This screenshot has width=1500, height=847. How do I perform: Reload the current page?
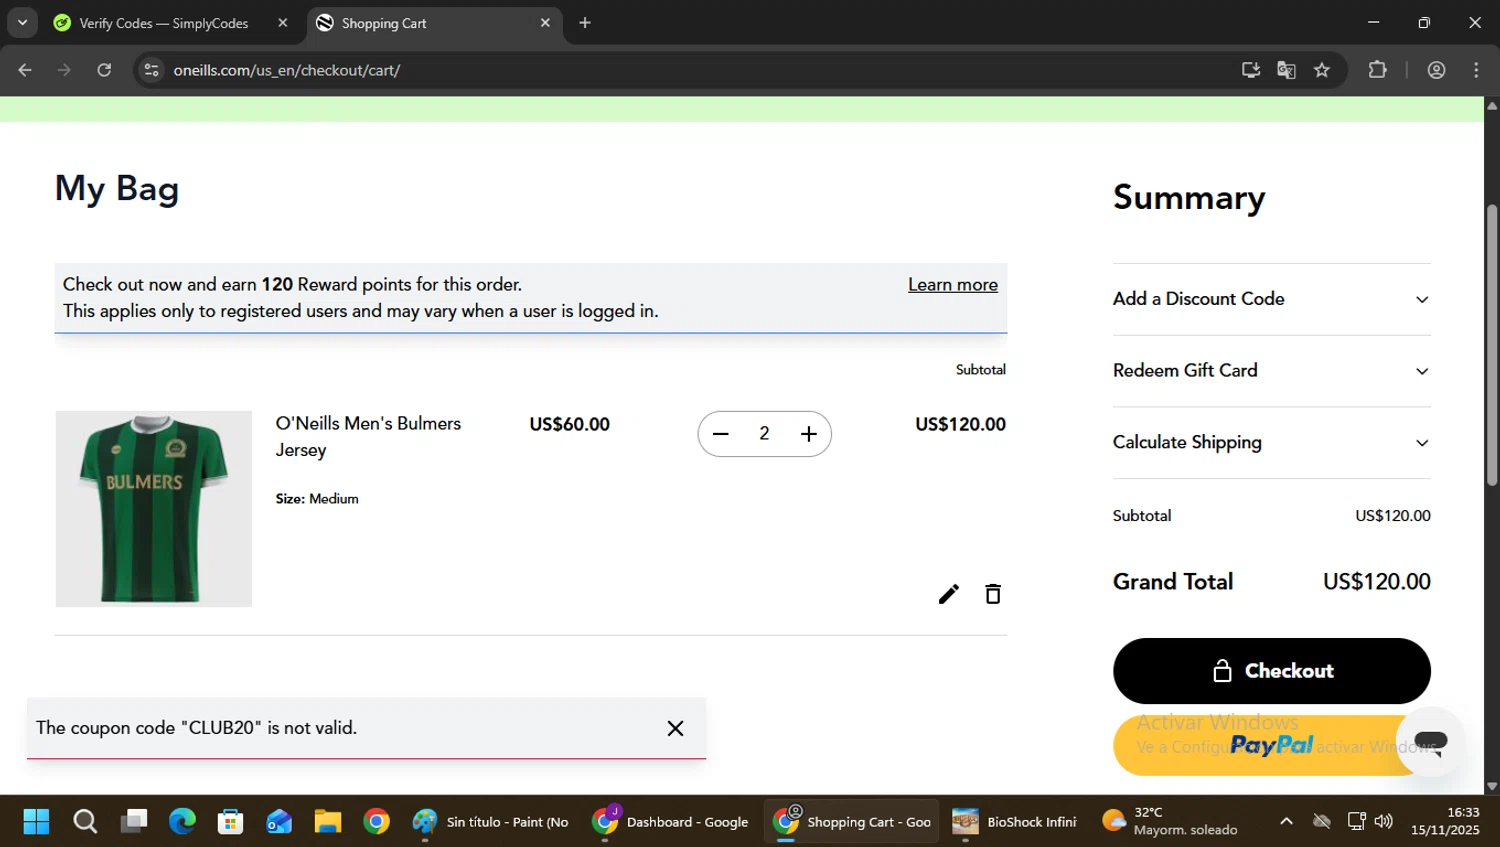point(104,70)
